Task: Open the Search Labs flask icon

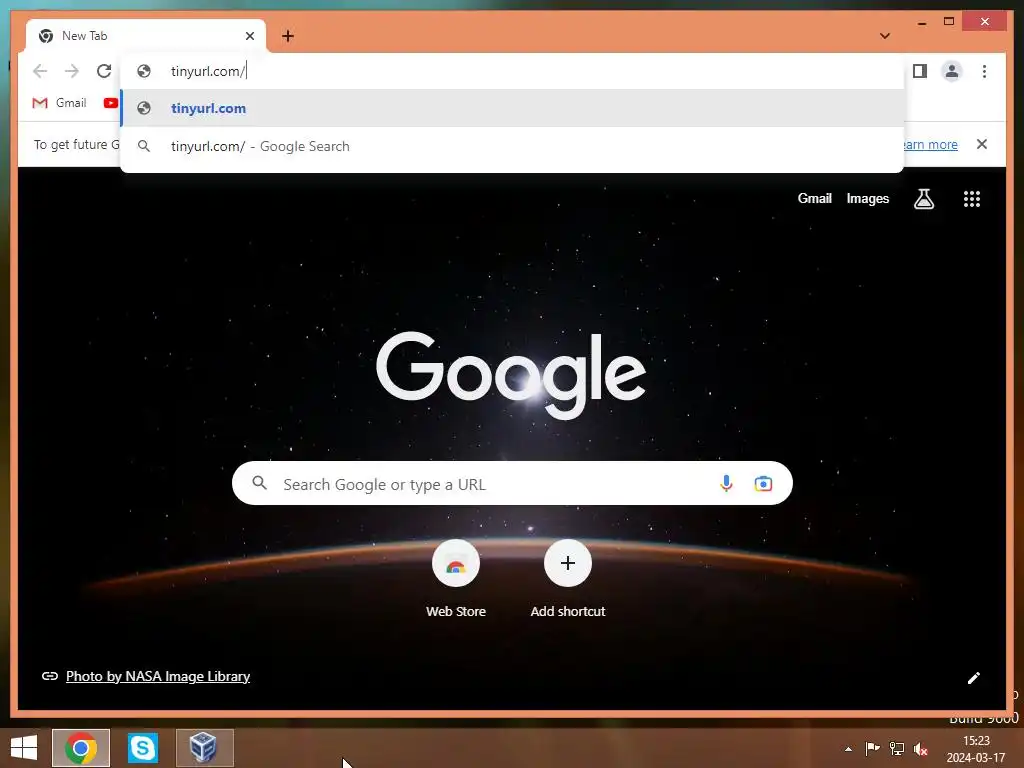Action: 923,199
